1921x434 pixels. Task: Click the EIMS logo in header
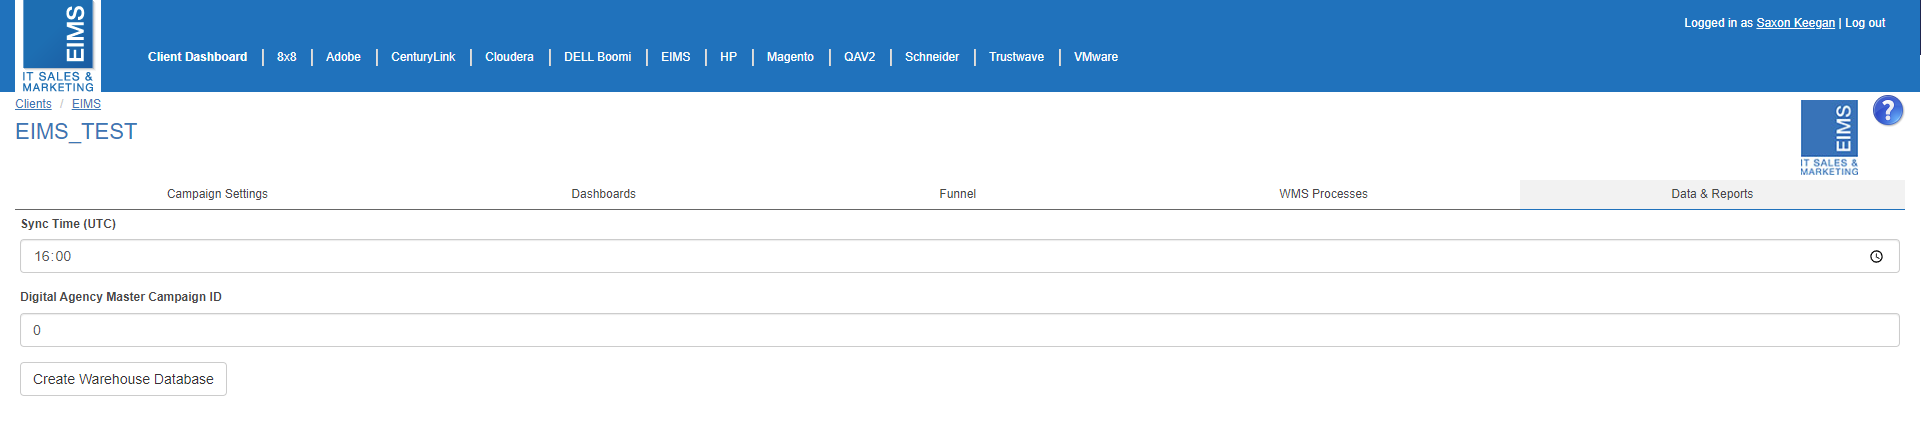pos(59,46)
